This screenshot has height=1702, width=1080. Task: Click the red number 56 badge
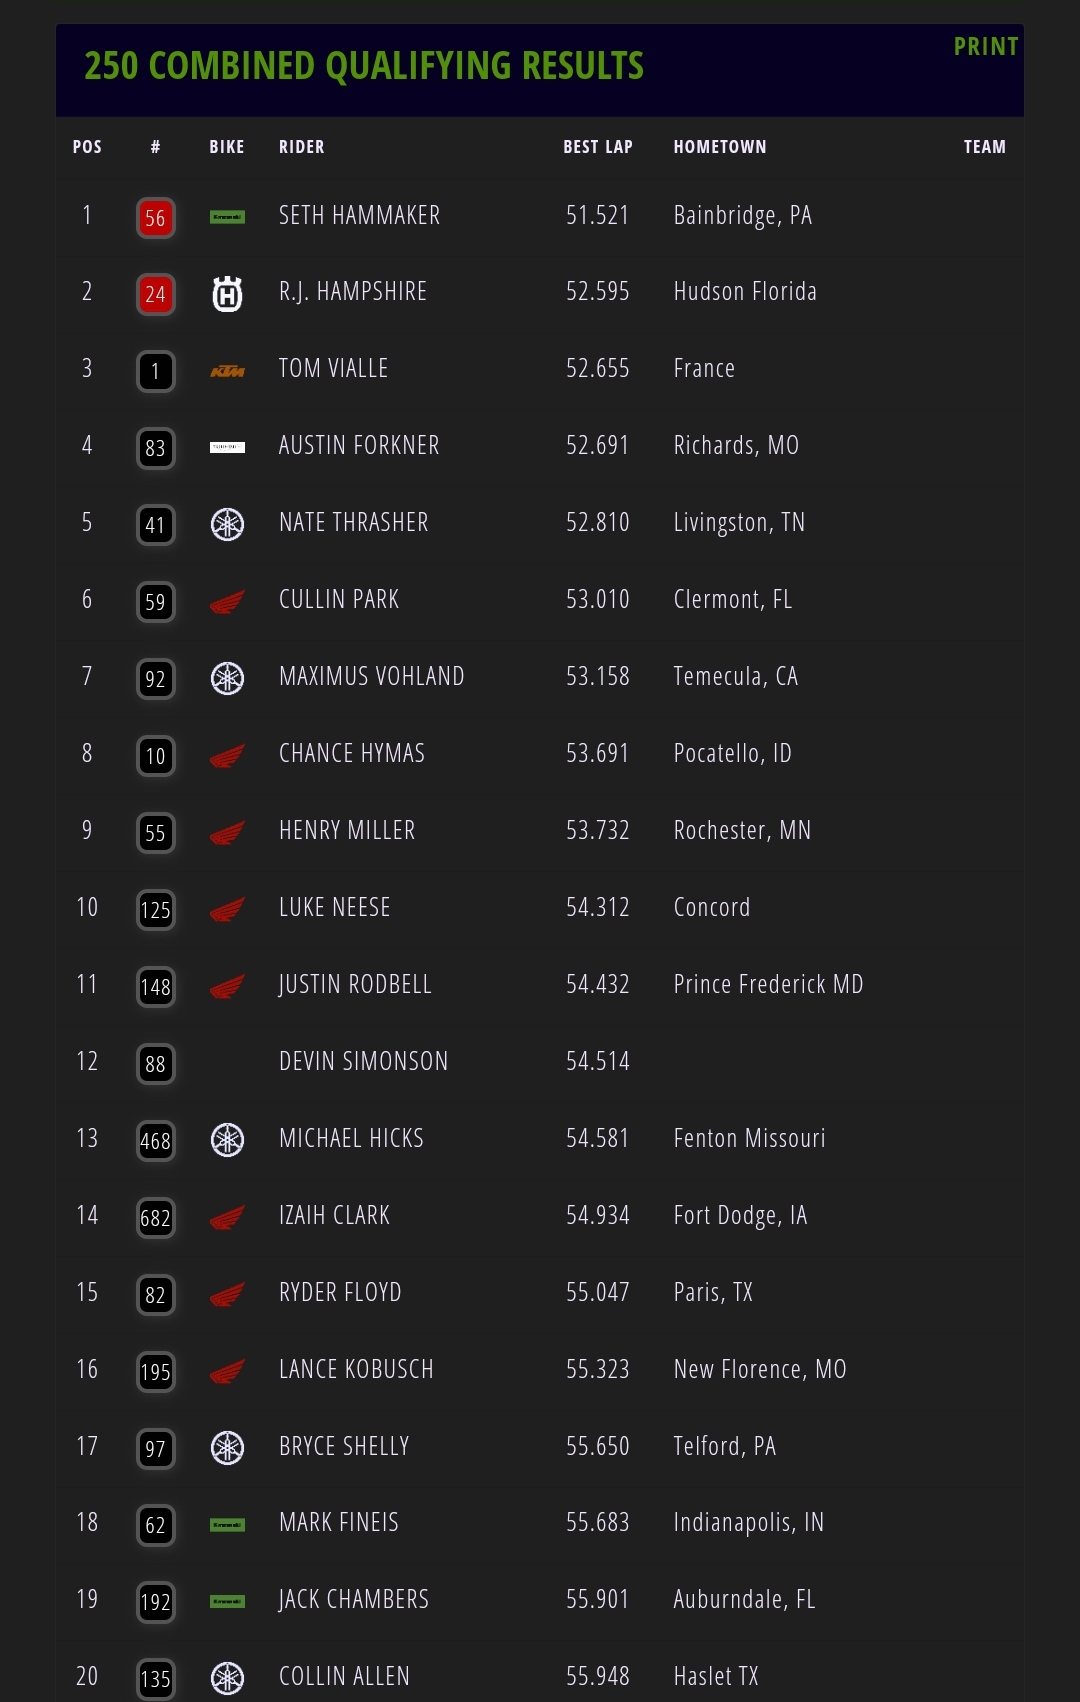155,218
